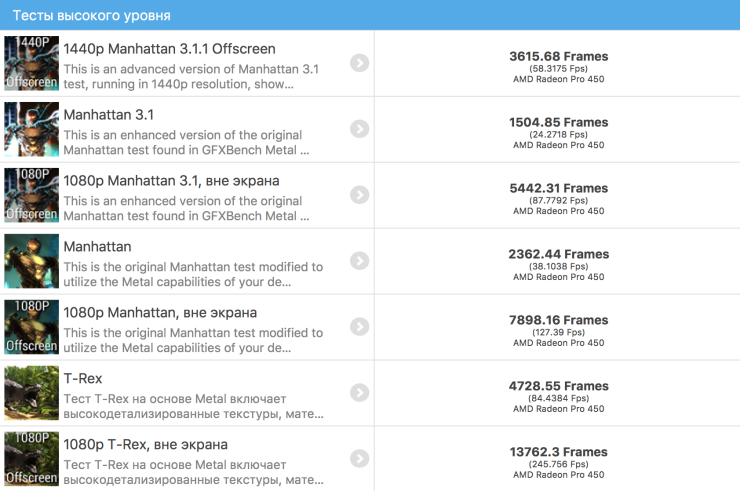Select the 1080p Manhattan 3.1 offscreen thumbnail
740x491 pixels.
click(x=31, y=195)
